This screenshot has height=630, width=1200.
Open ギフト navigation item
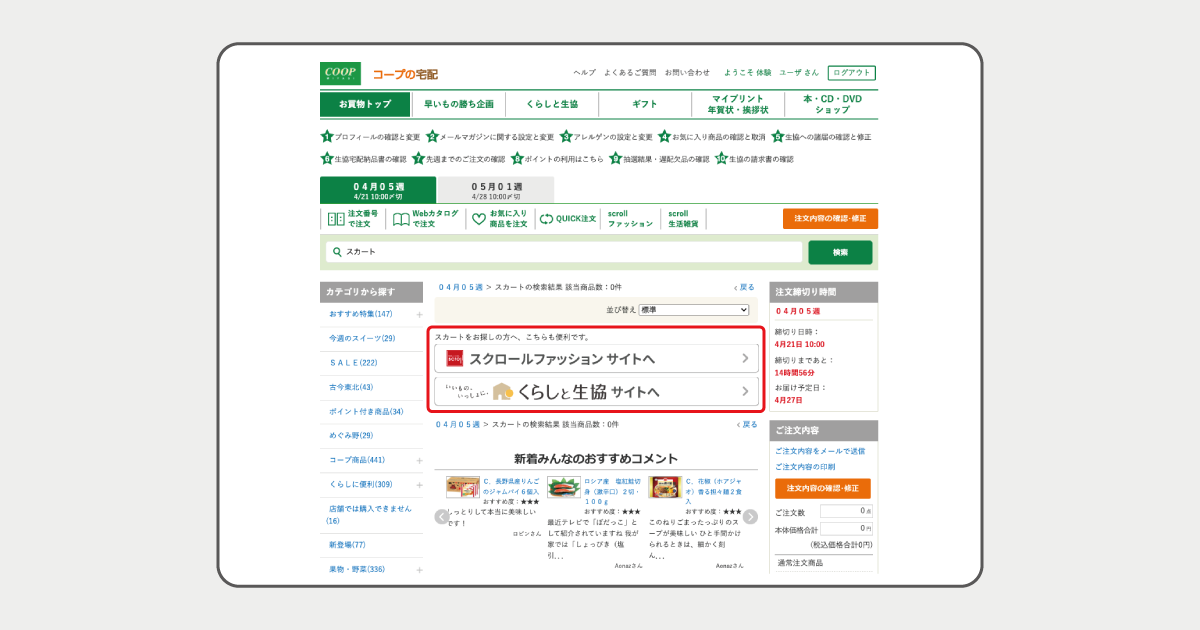pyautogui.click(x=645, y=104)
